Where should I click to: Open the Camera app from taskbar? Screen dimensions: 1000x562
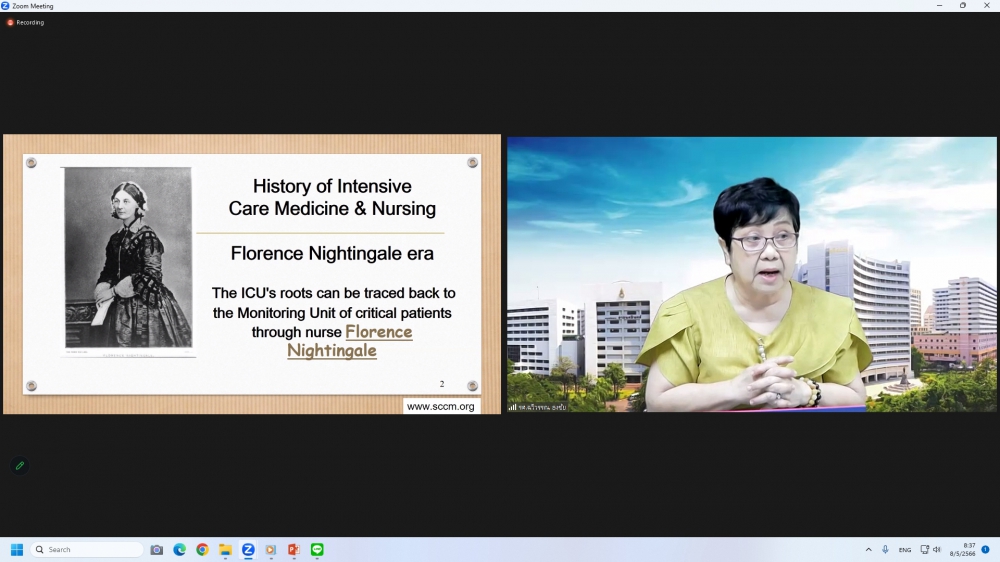pos(157,550)
